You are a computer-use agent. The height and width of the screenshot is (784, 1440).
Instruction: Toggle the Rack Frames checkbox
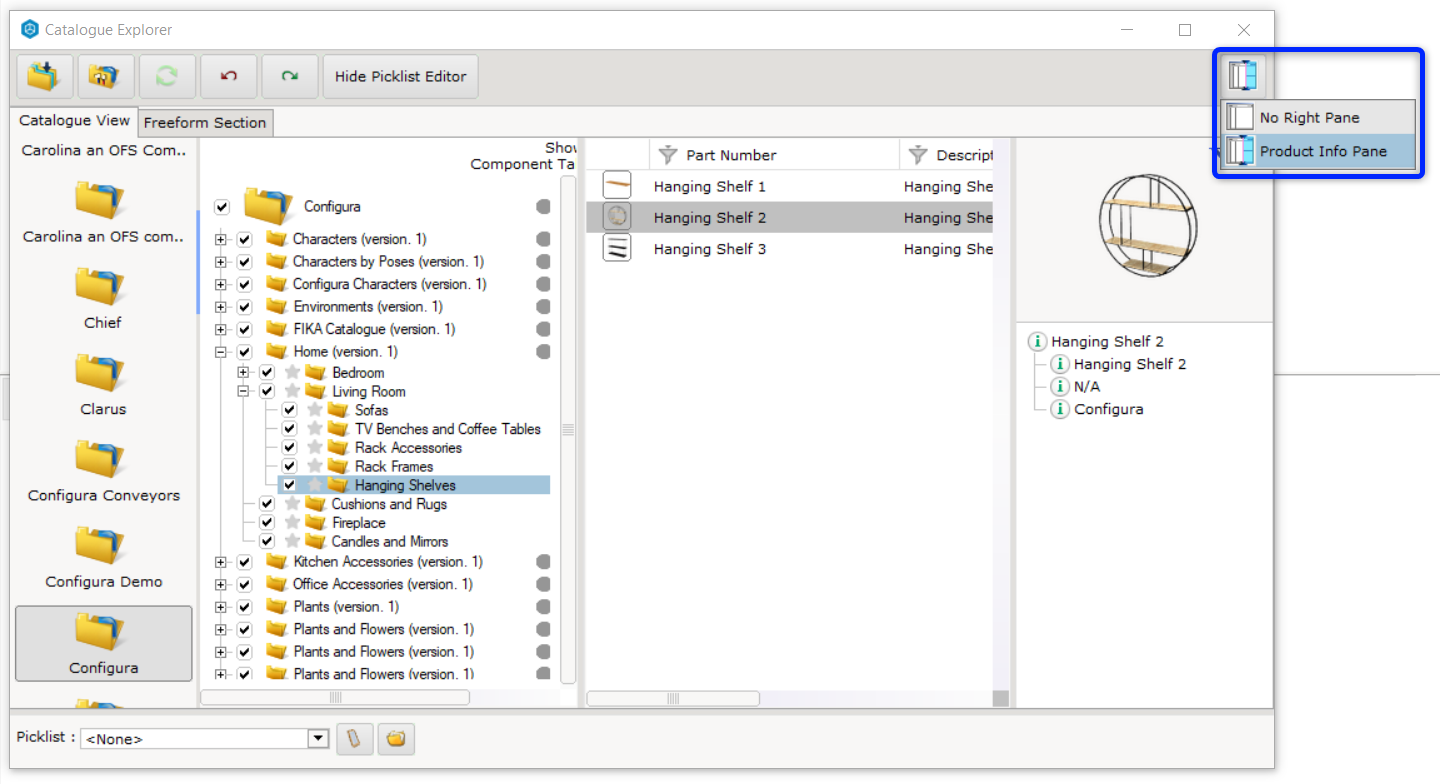coord(289,467)
